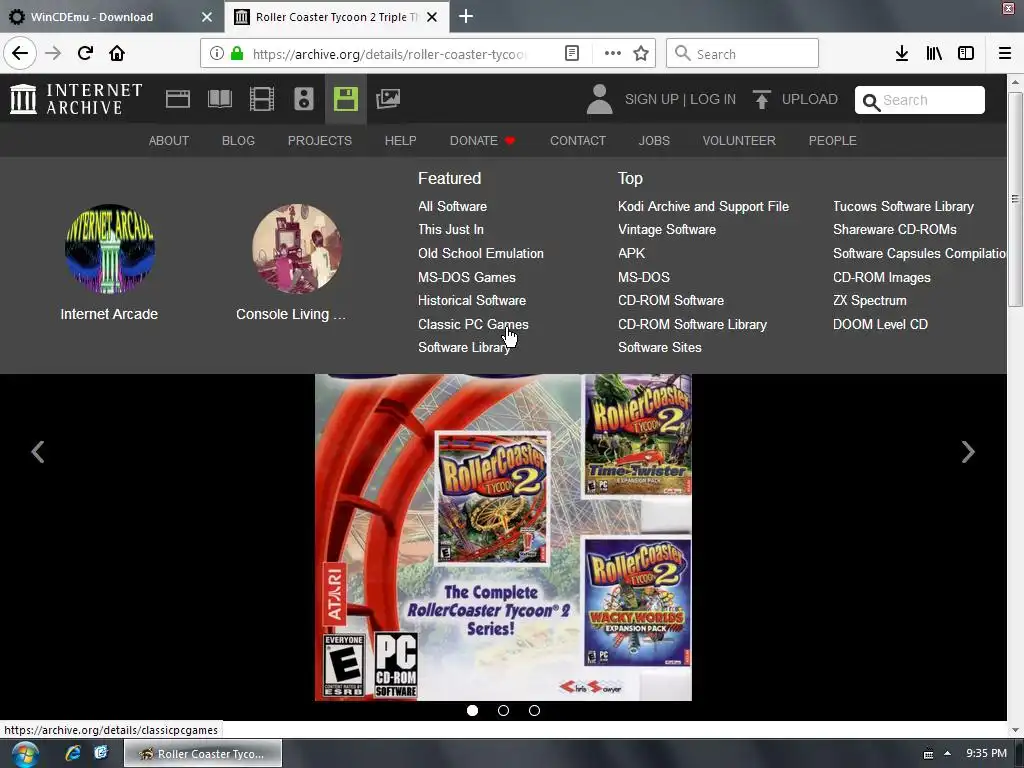Screen dimensions: 1024x768
Task: Open the PEOPLE nav link
Action: pos(833,140)
